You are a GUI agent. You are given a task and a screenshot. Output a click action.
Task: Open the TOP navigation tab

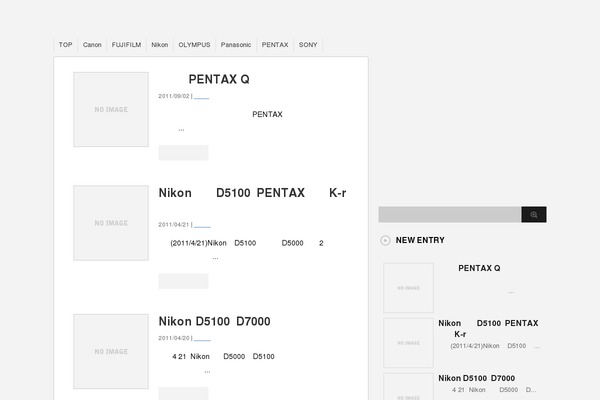coord(65,45)
